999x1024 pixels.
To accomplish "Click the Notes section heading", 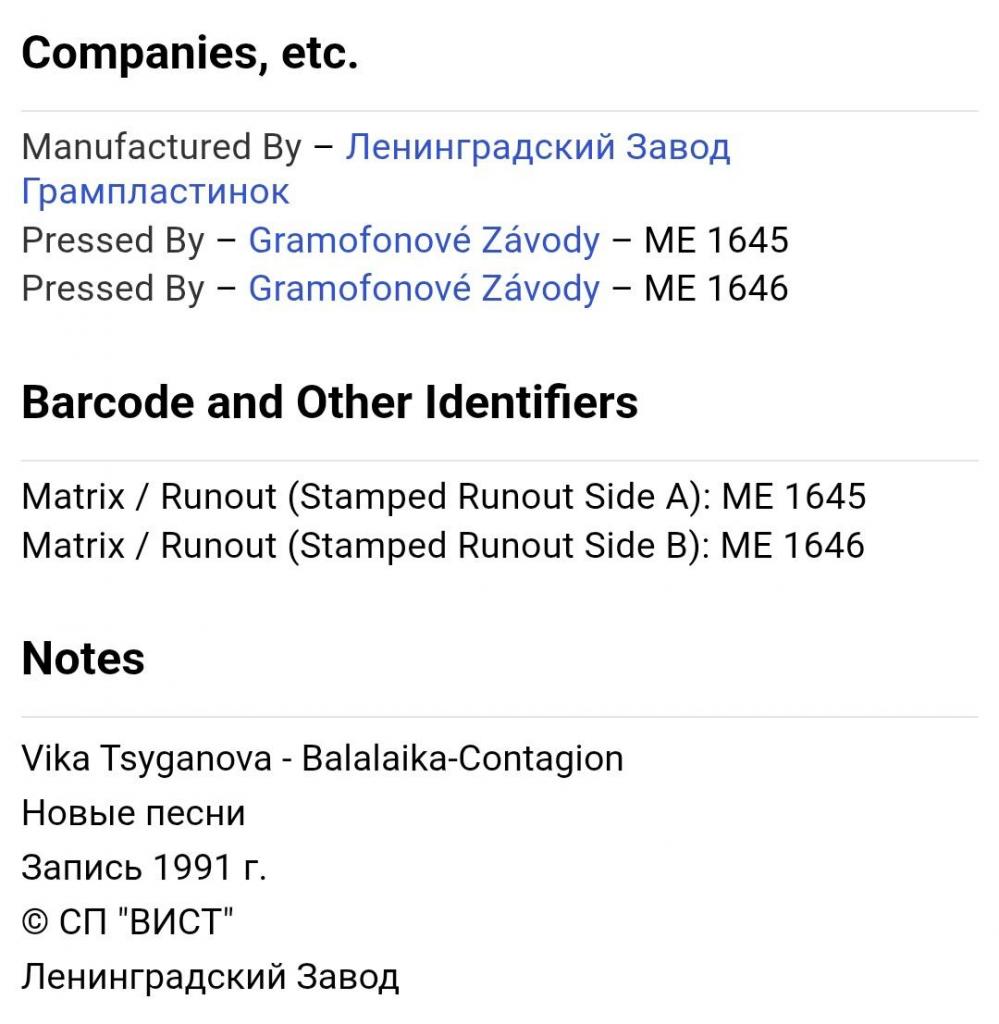I will pos(83,659).
